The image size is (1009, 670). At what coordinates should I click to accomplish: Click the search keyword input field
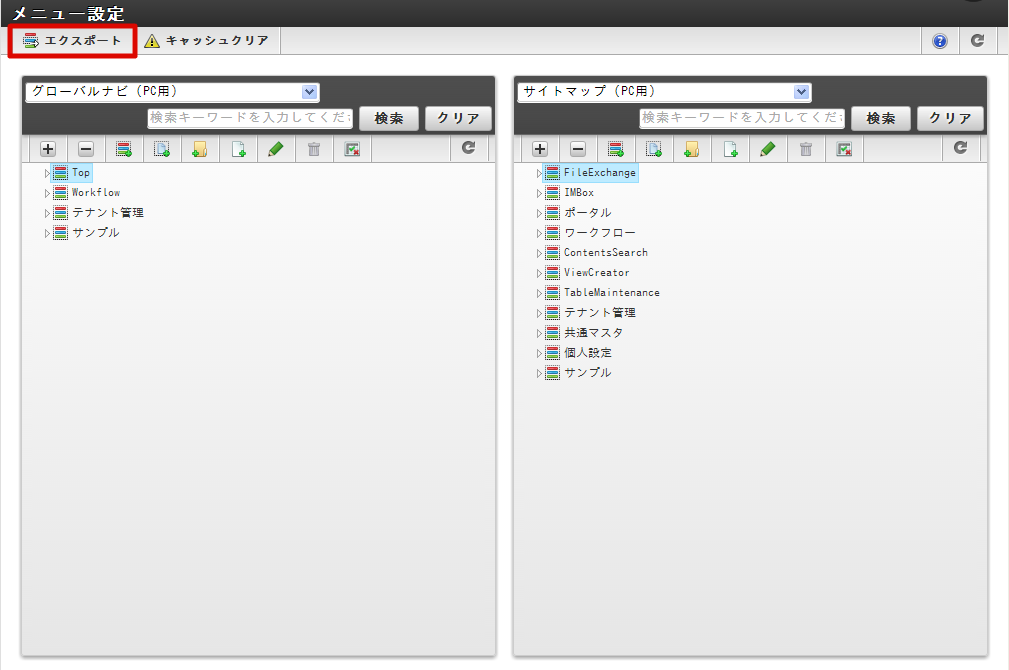pos(250,118)
